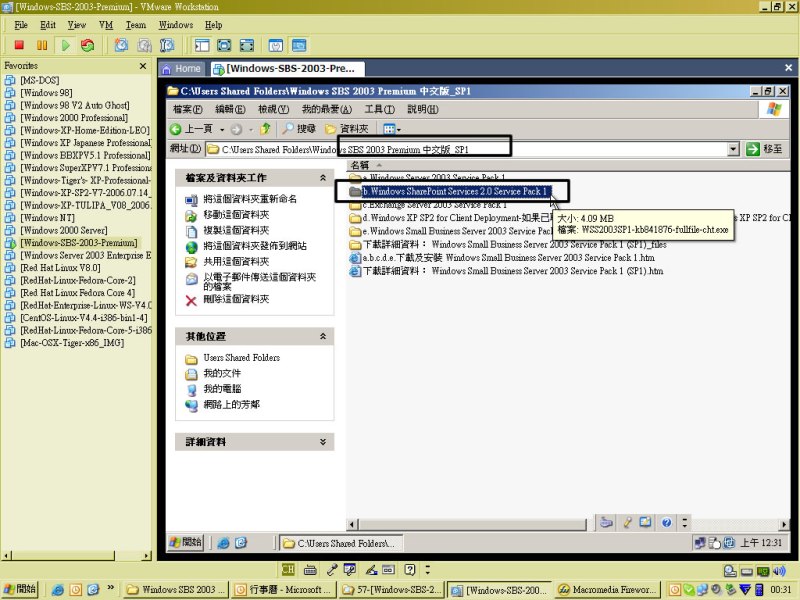Click the 移至 go button
800x600 pixels.
click(764, 149)
